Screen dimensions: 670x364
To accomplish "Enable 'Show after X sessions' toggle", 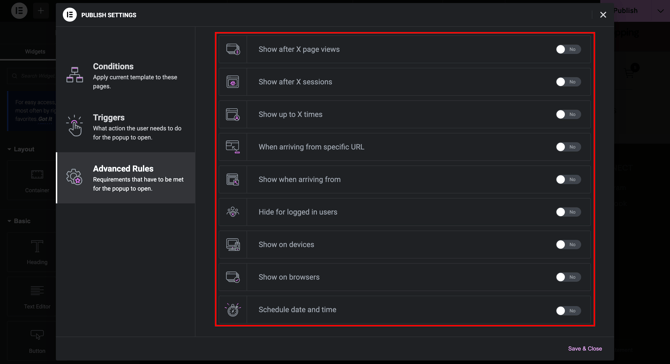I will pyautogui.click(x=568, y=82).
